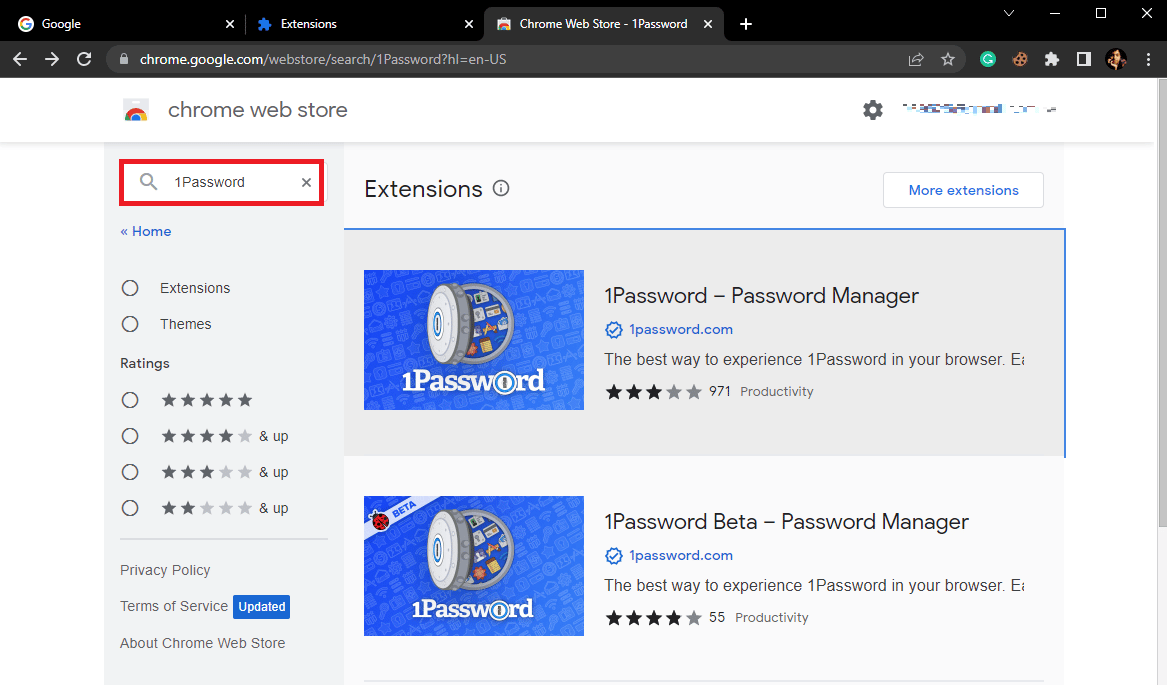The width and height of the screenshot is (1167, 685).
Task: Click the search magnifier icon
Action: point(149,182)
